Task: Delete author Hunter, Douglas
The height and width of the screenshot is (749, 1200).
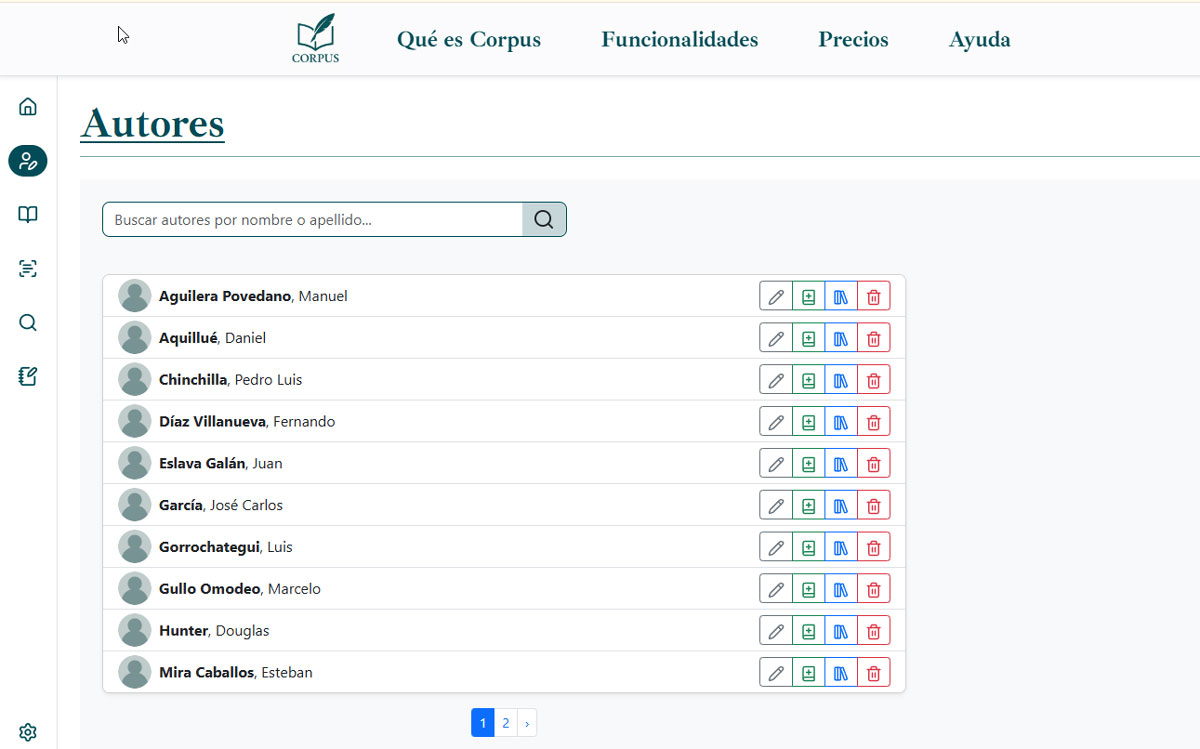Action: tap(873, 632)
